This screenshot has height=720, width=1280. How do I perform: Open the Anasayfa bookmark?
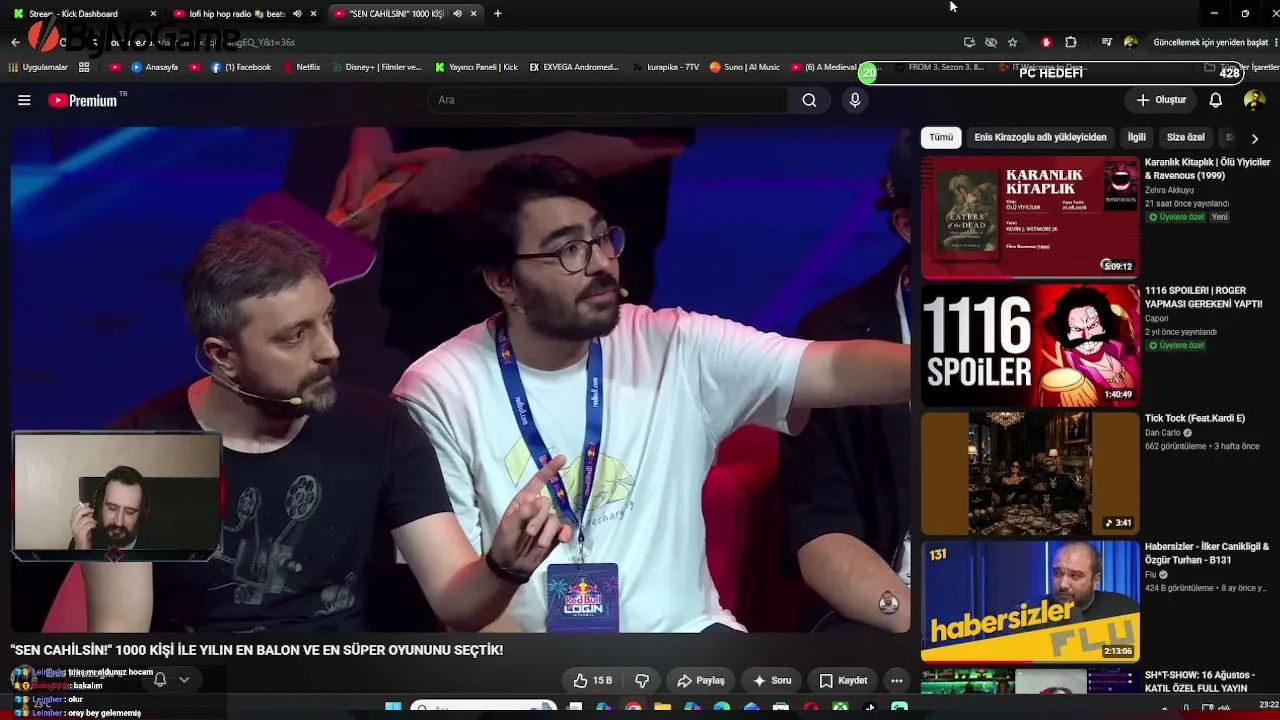(154, 67)
